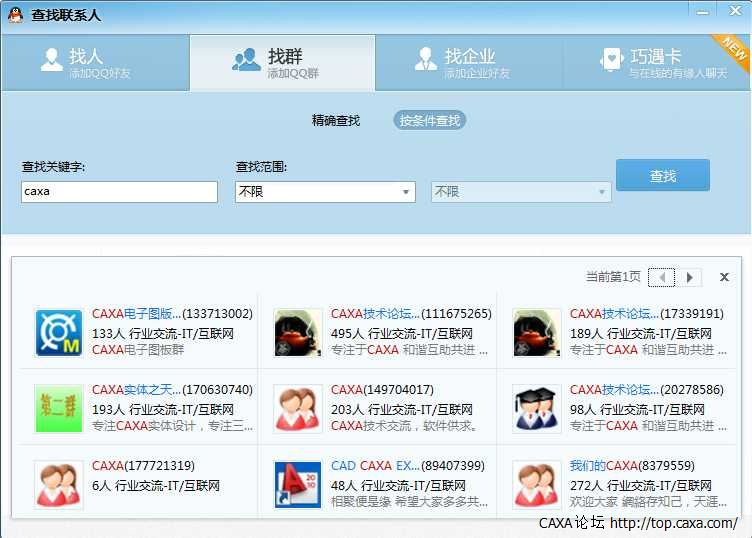This screenshot has width=752, height=538.
Task: Click the 找企业 businessman icon
Action: pyautogui.click(x=426, y=59)
